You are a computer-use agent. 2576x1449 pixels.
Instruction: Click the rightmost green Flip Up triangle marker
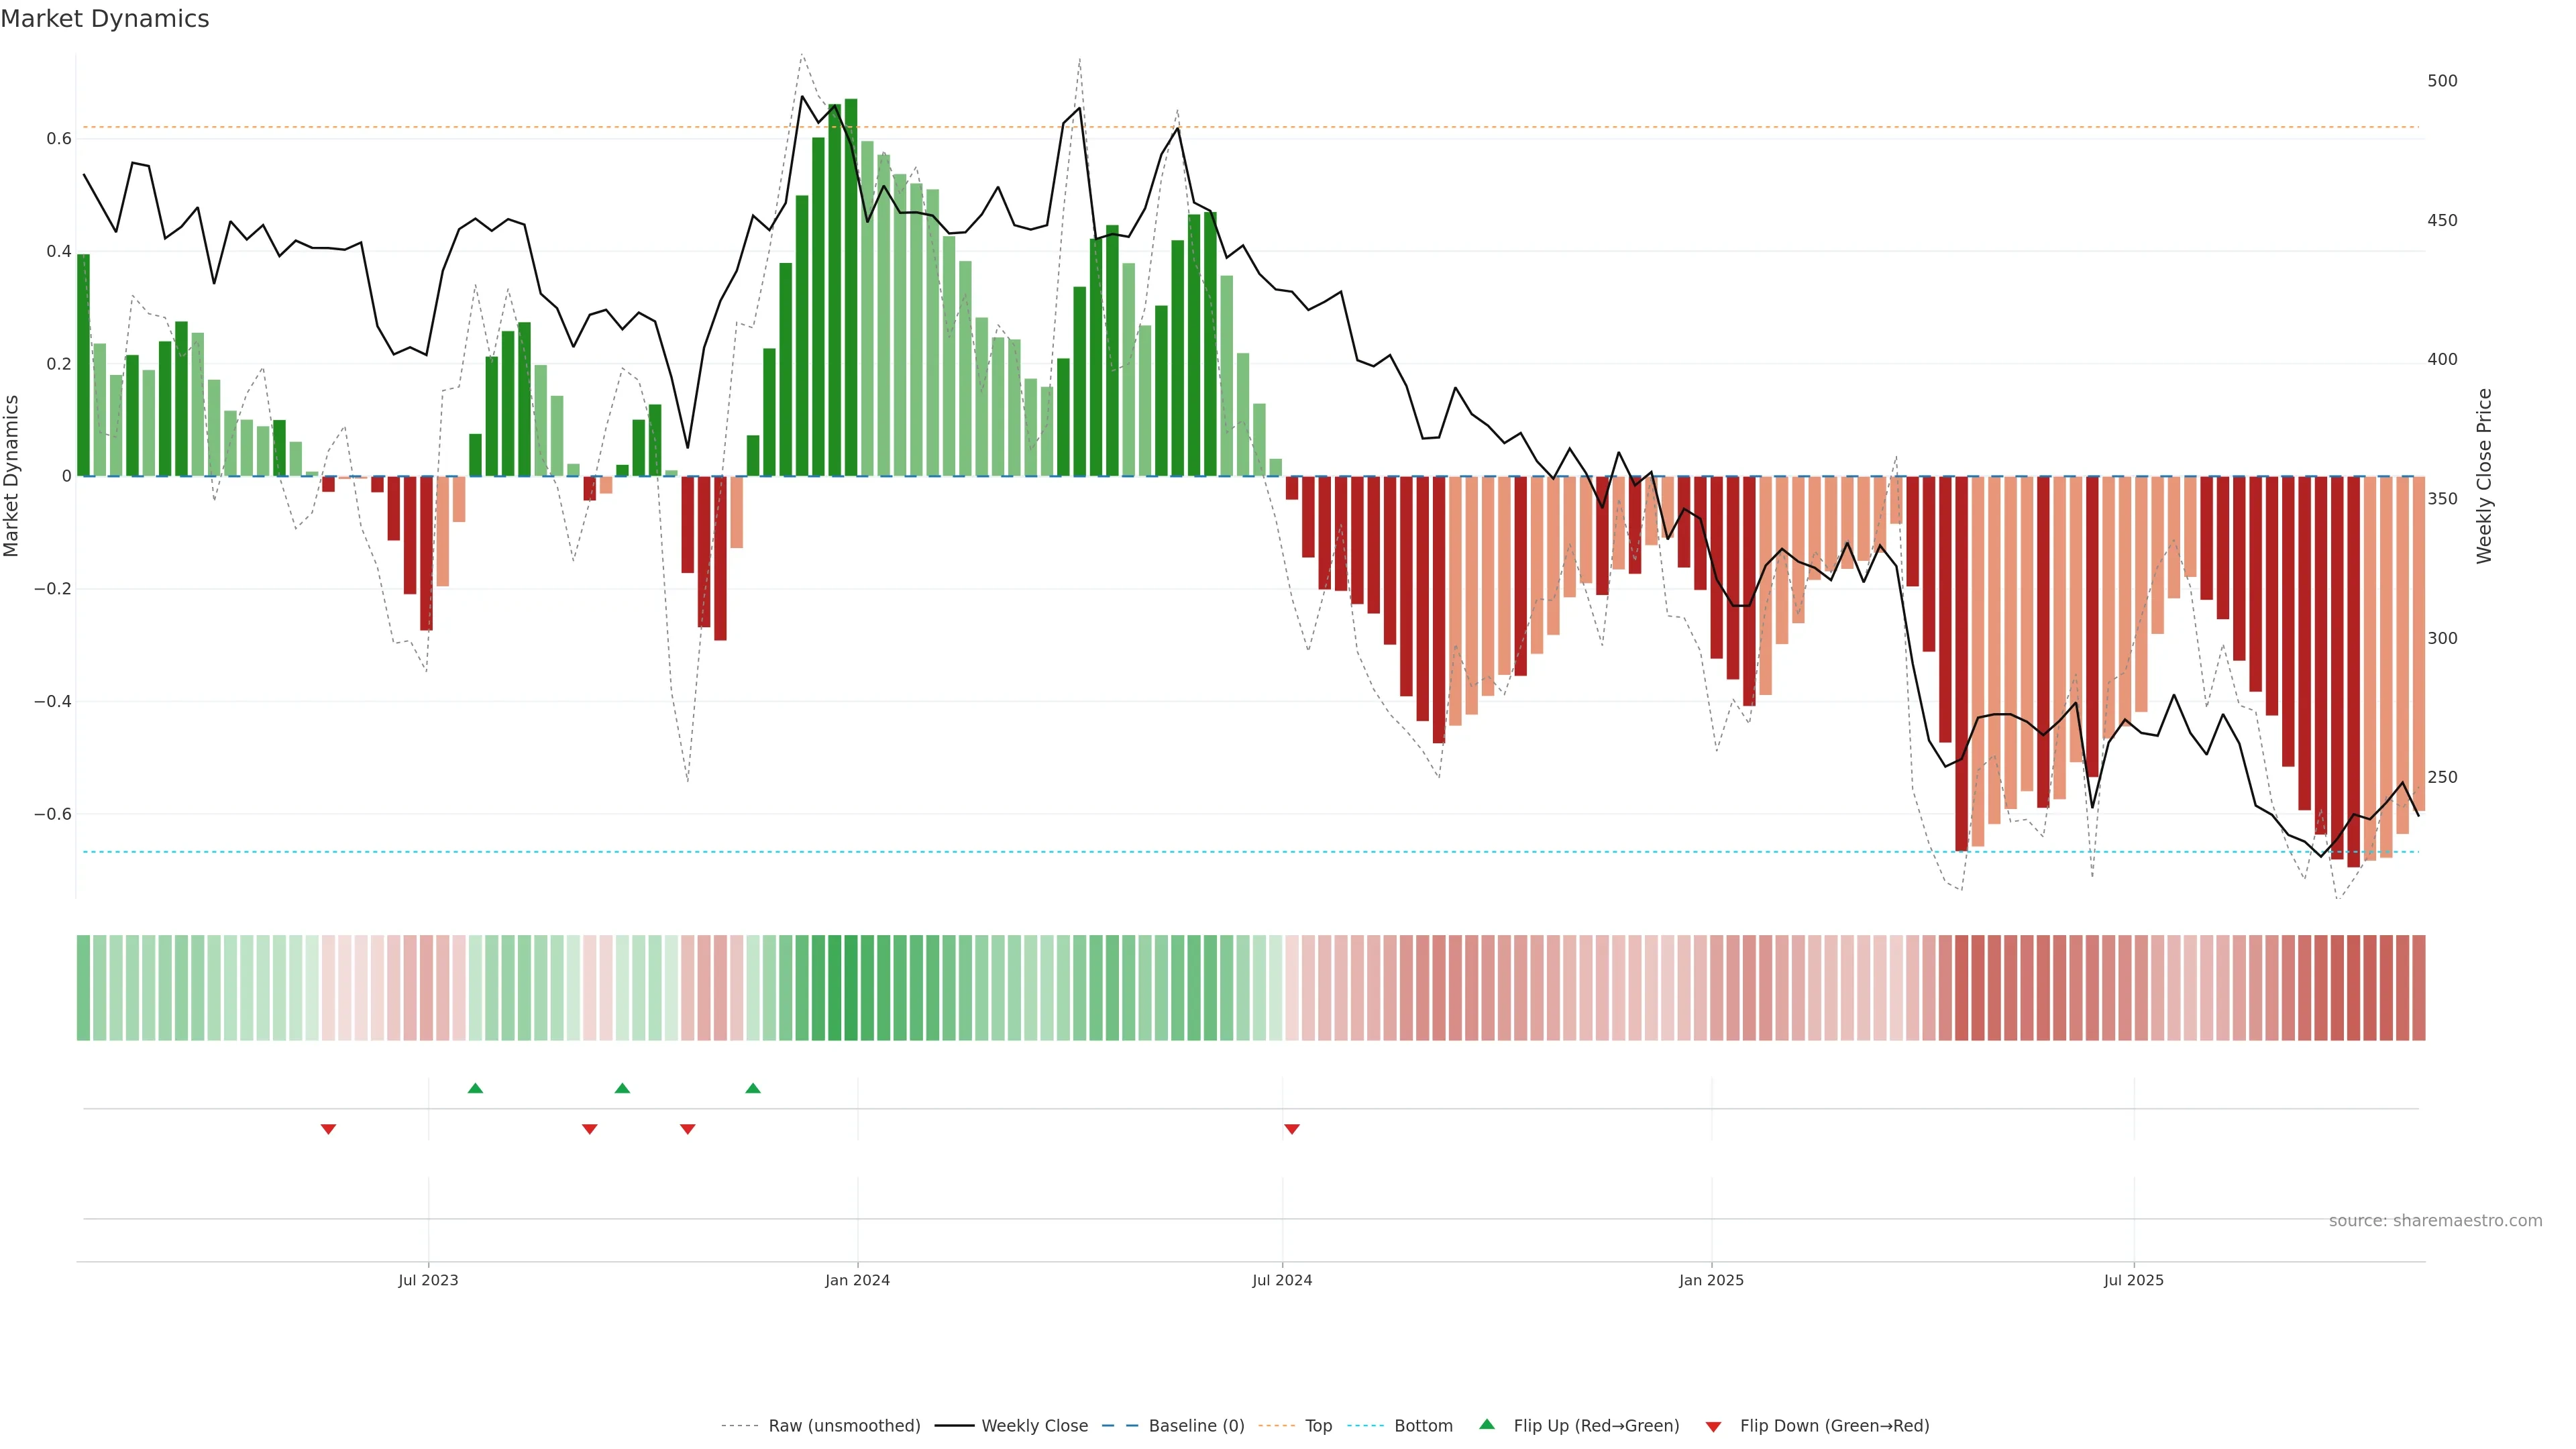coord(753,1088)
